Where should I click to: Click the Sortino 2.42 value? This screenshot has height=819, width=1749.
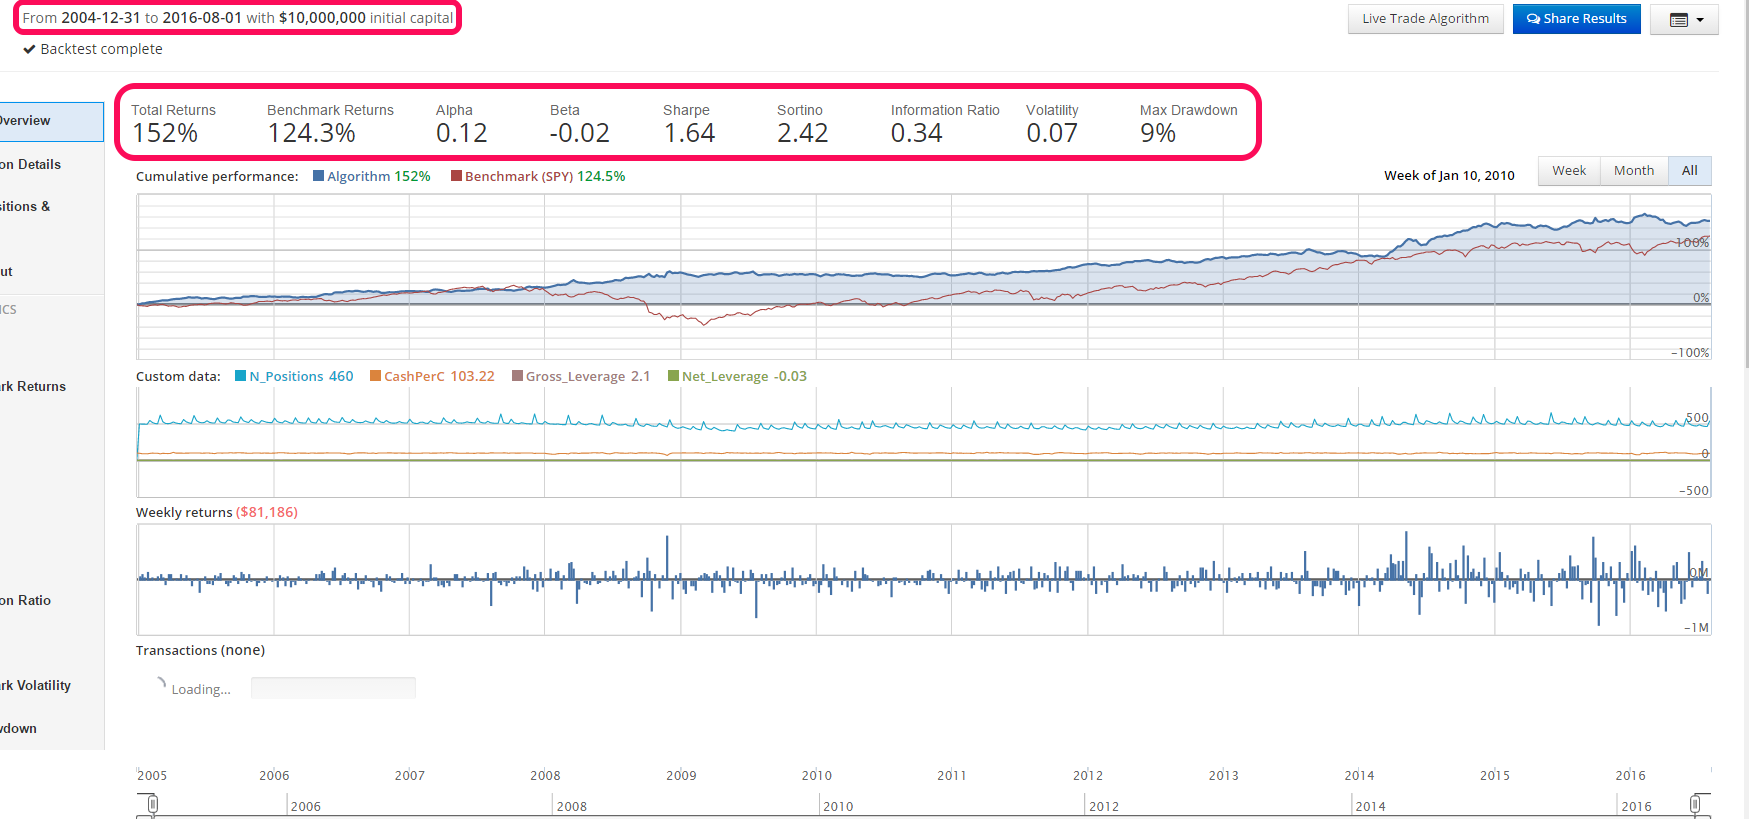803,133
